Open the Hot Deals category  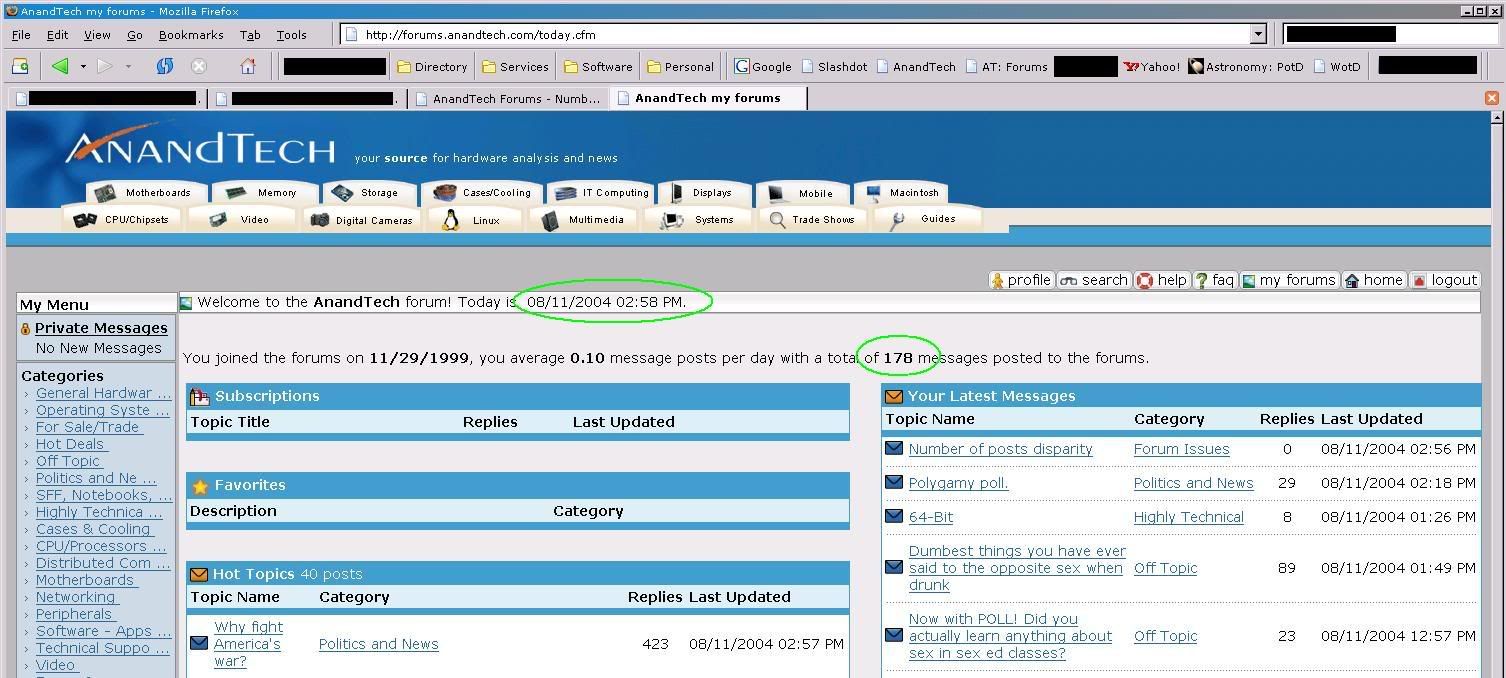[x=70, y=444]
